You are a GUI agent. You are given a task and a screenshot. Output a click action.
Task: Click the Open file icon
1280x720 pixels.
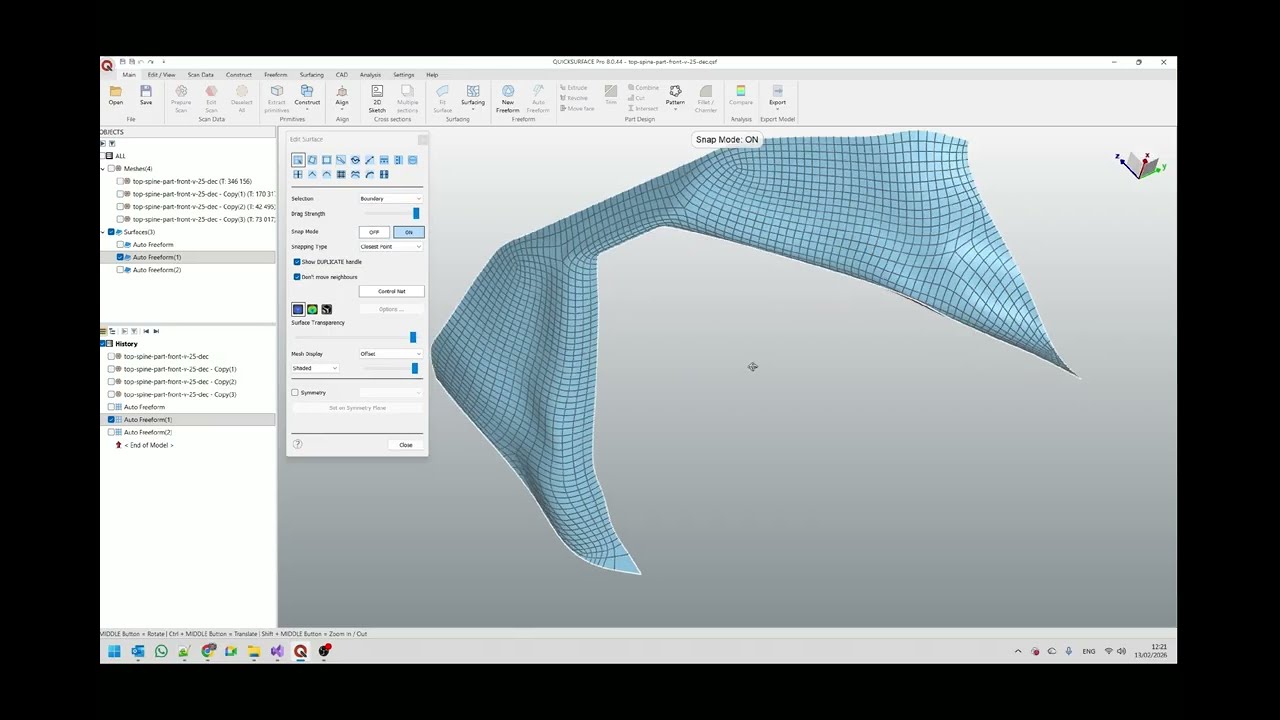(116, 92)
